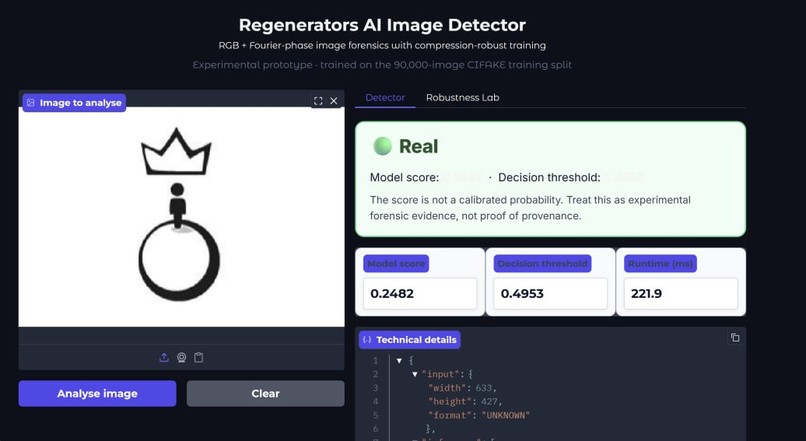Viewport: 806px width, 441px height.
Task: Click the fullscreen icon on image panel
Action: point(318,101)
